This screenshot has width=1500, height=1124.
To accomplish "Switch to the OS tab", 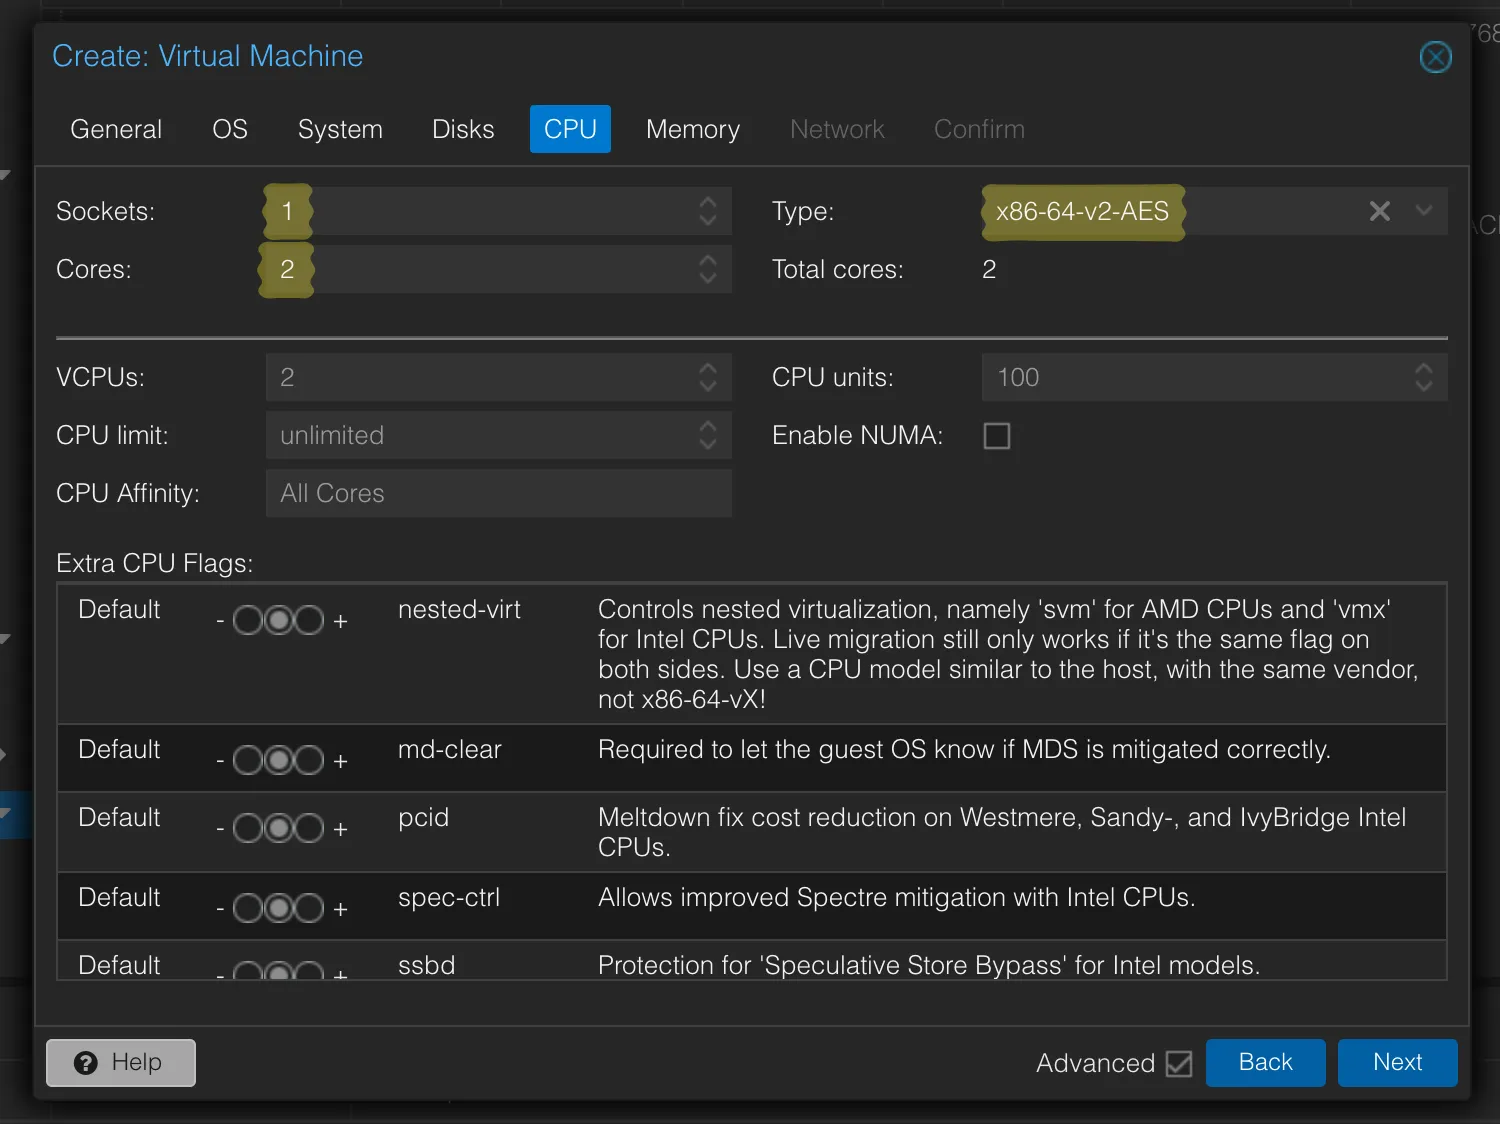I will tap(230, 129).
